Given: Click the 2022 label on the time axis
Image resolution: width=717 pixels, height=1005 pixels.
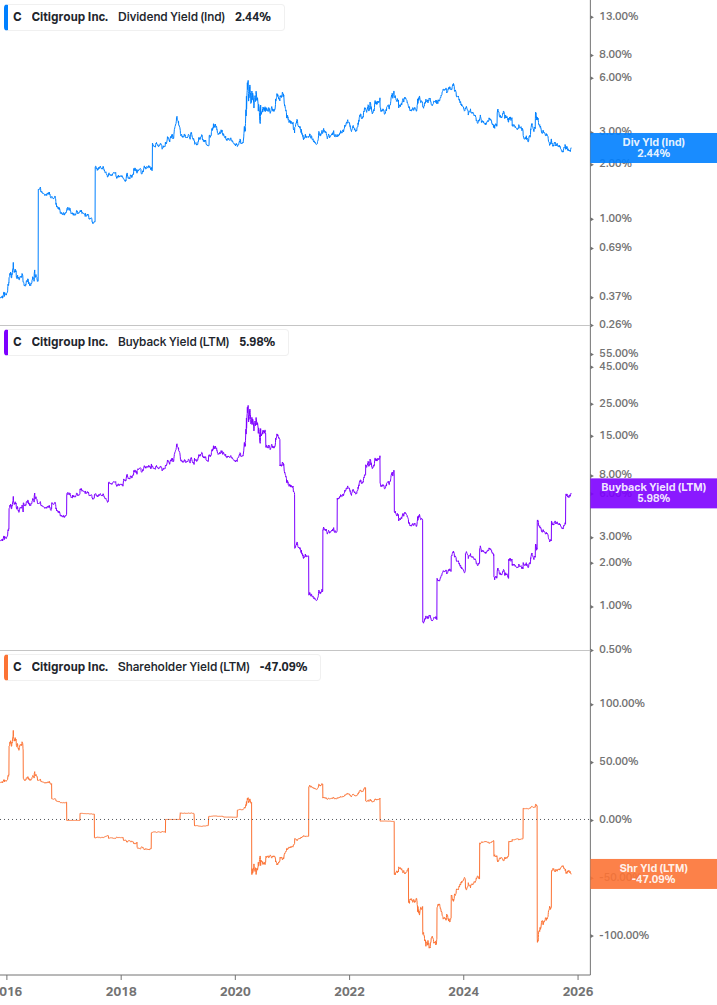Looking at the screenshot, I should (349, 992).
